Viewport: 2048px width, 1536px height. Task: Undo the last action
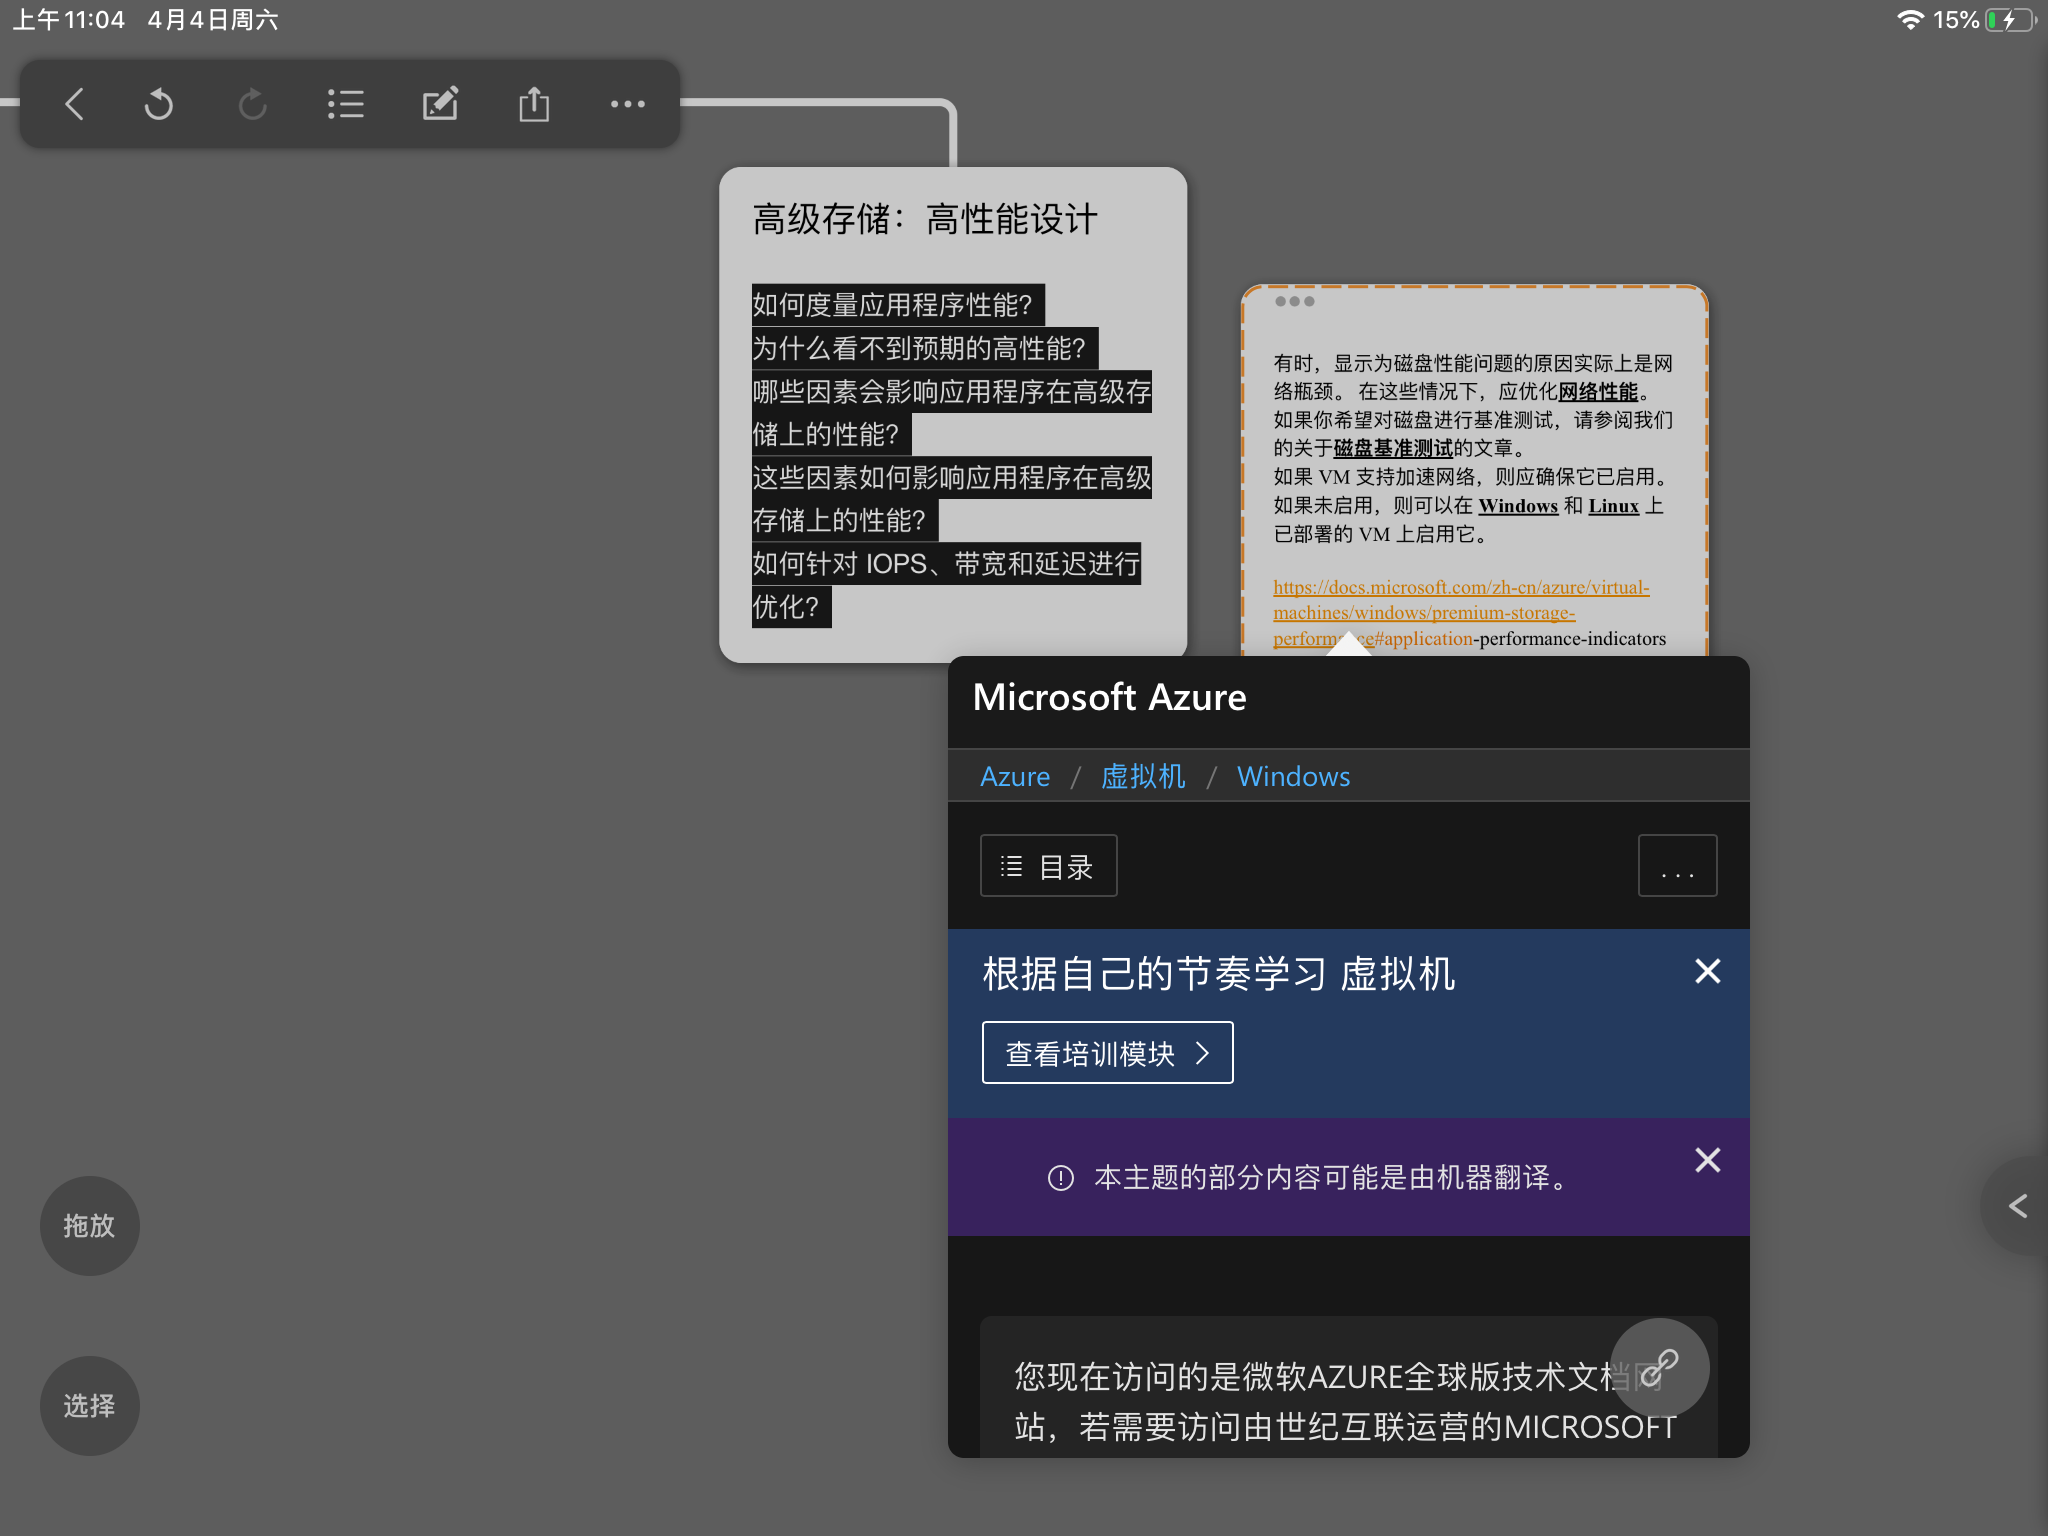pos(158,104)
